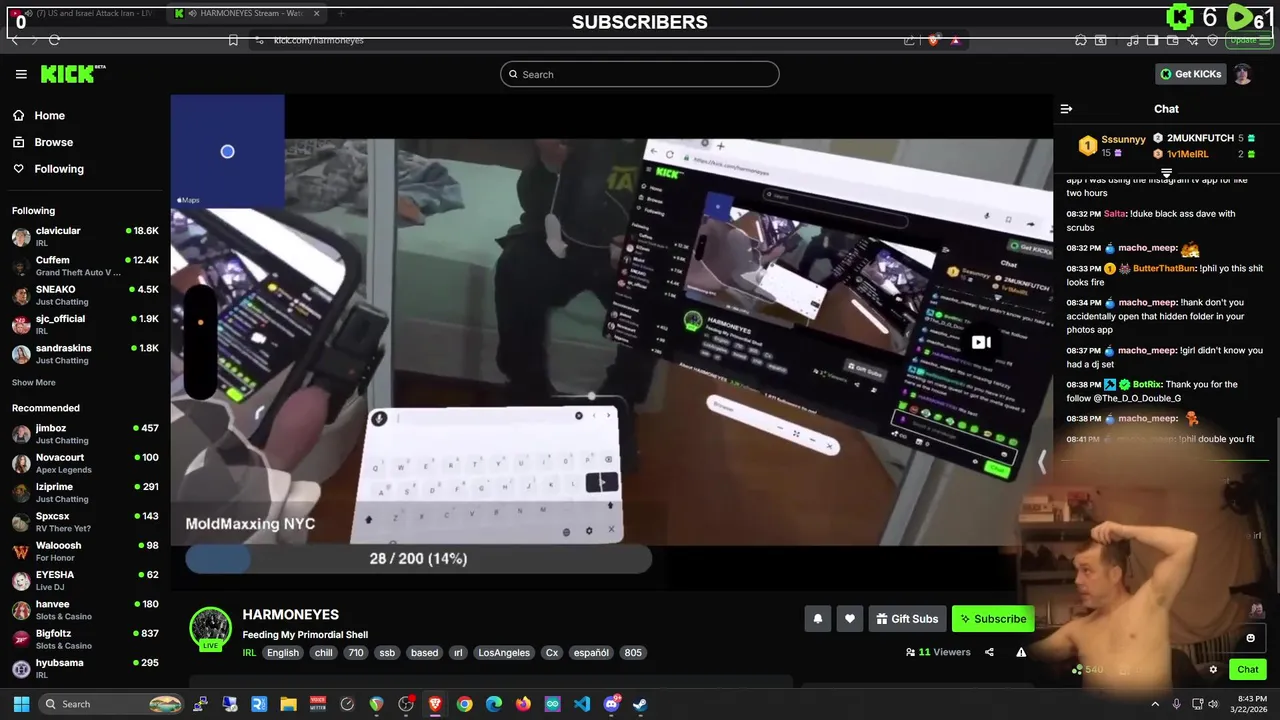Click the green Chat send button
Viewport: 1280px width, 720px height.
[1248, 670]
